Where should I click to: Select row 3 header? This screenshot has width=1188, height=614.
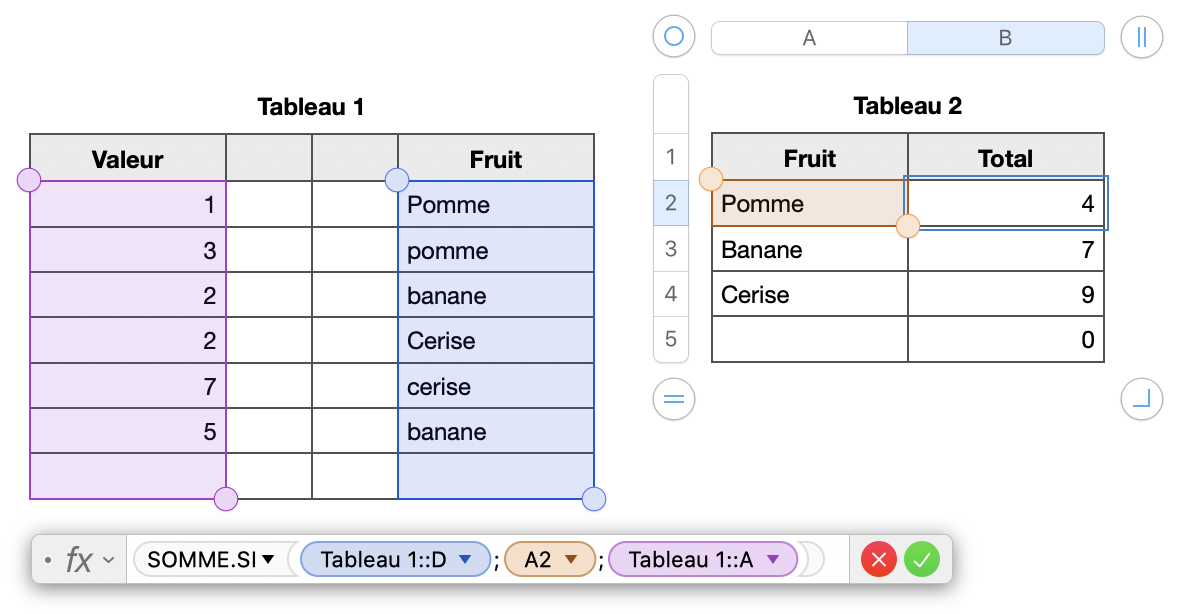pos(670,248)
